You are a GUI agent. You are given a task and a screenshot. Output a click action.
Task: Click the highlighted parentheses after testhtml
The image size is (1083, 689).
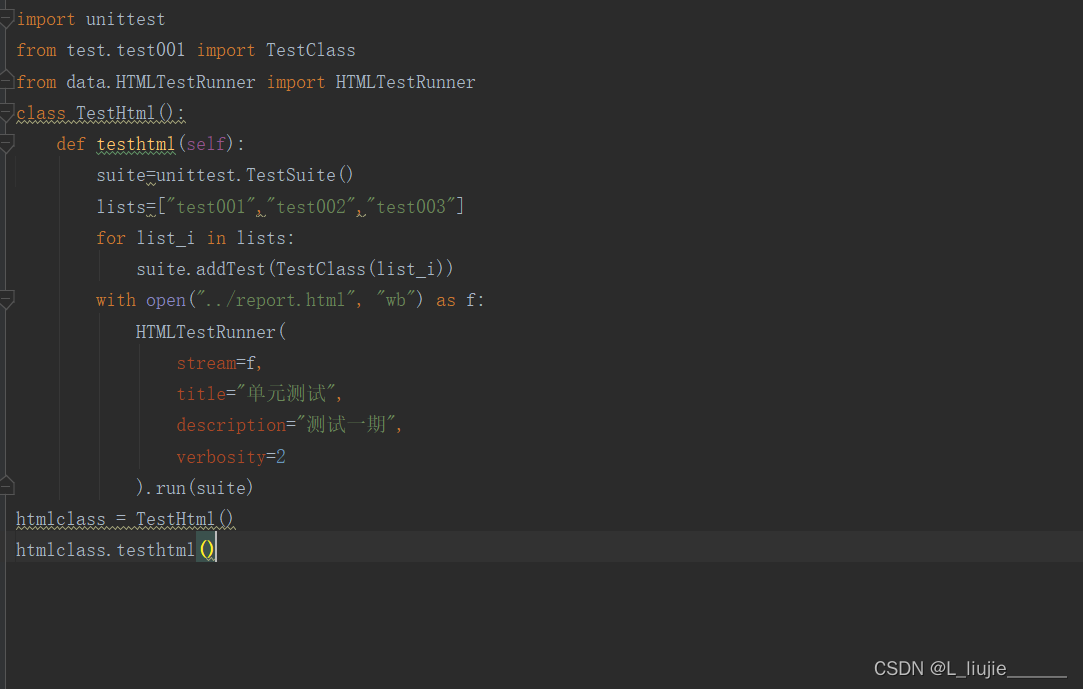coord(207,550)
